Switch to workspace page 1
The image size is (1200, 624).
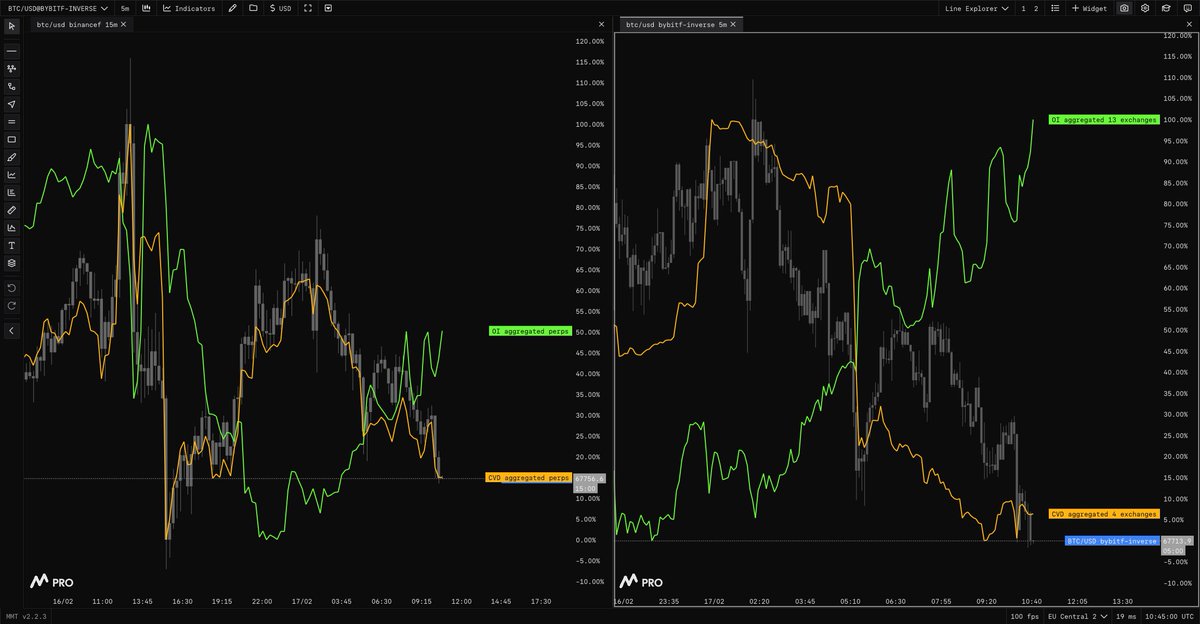click(x=1023, y=8)
